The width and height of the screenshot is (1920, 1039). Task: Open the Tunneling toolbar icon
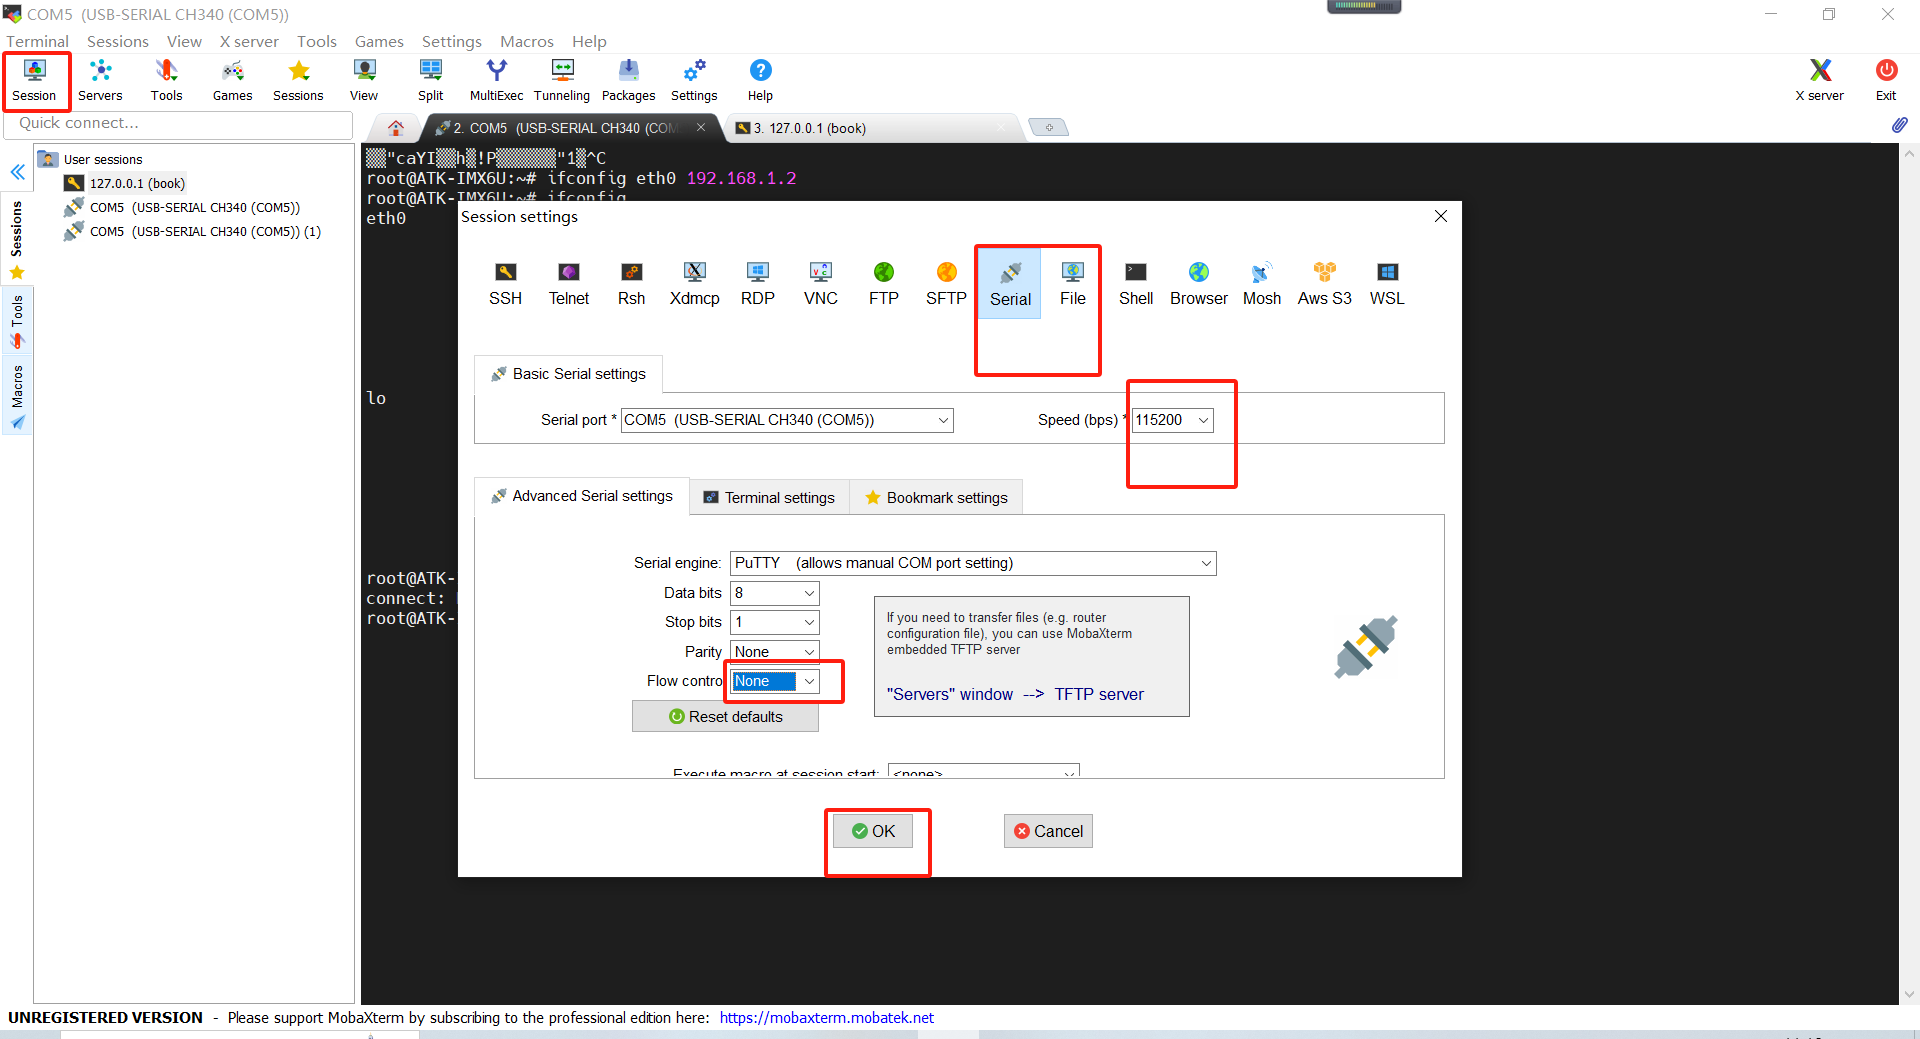[x=562, y=80]
